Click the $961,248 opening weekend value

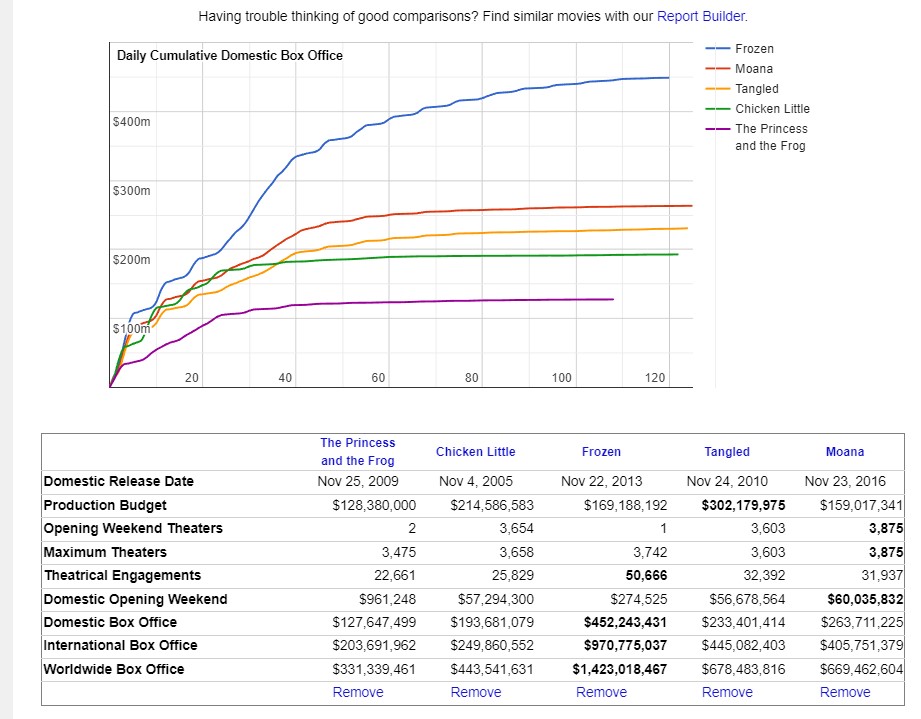388,599
